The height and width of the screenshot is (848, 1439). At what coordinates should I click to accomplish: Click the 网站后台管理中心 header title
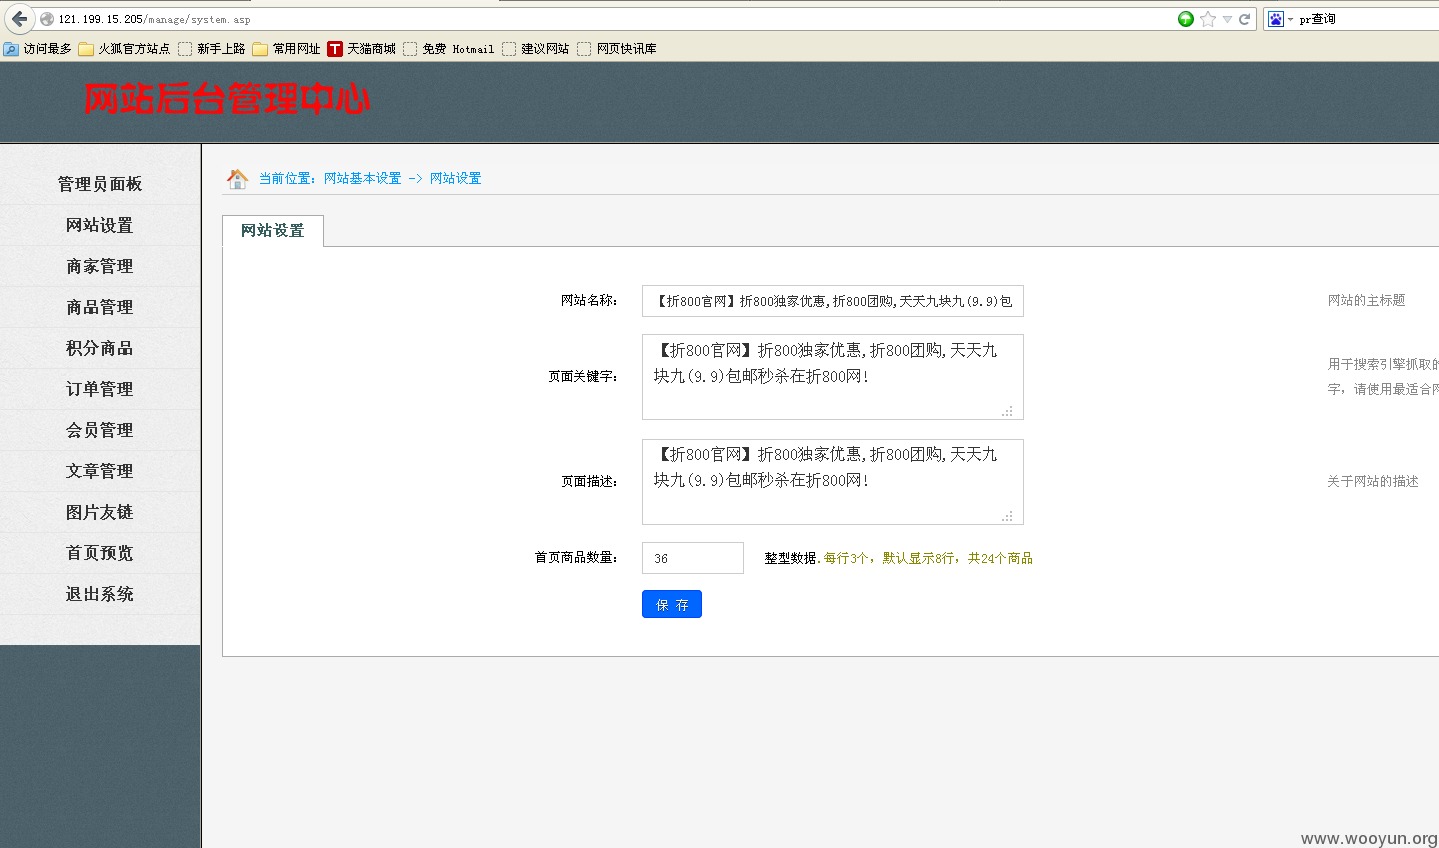click(227, 99)
